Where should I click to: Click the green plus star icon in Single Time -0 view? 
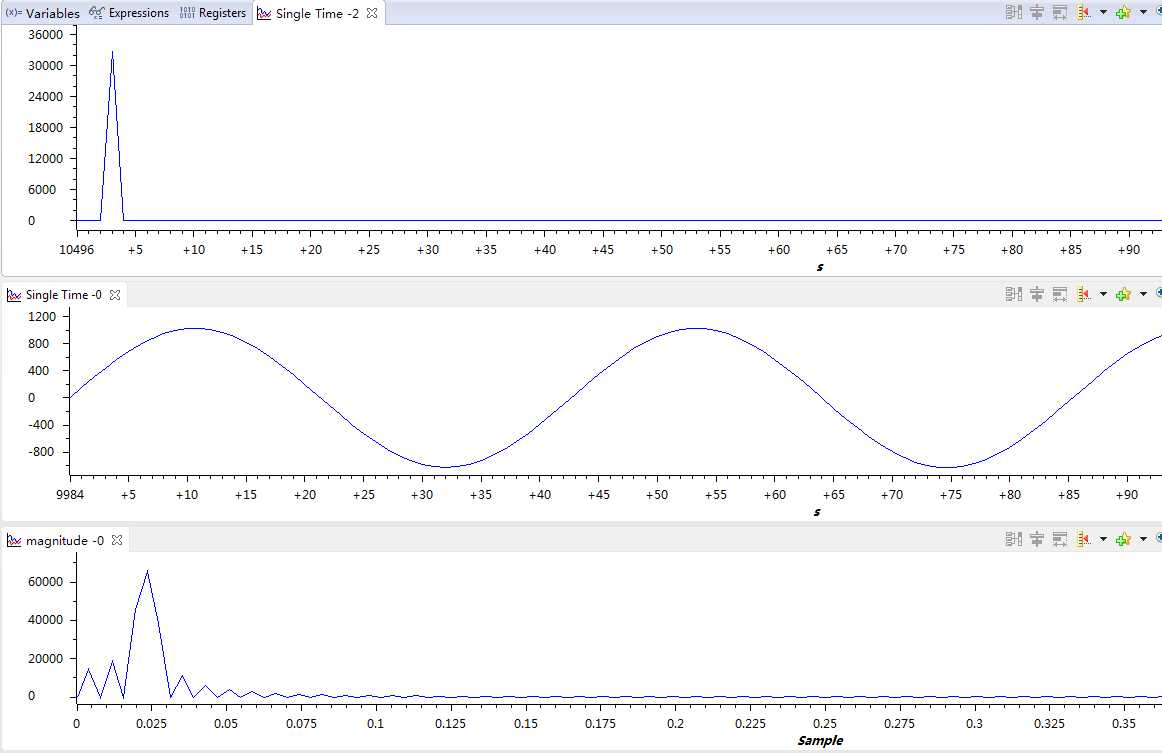(1123, 294)
